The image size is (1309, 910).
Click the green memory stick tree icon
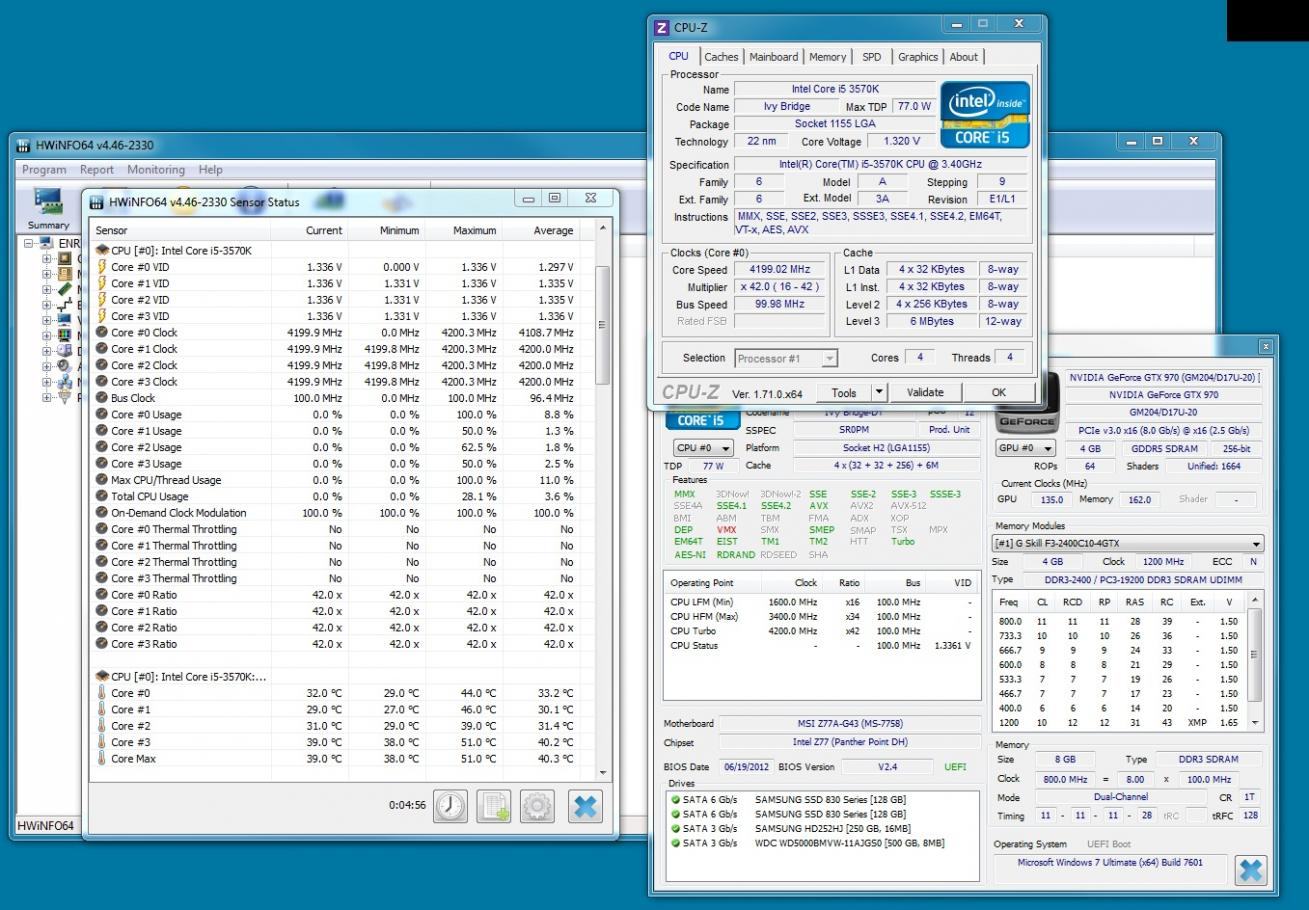click(x=64, y=290)
